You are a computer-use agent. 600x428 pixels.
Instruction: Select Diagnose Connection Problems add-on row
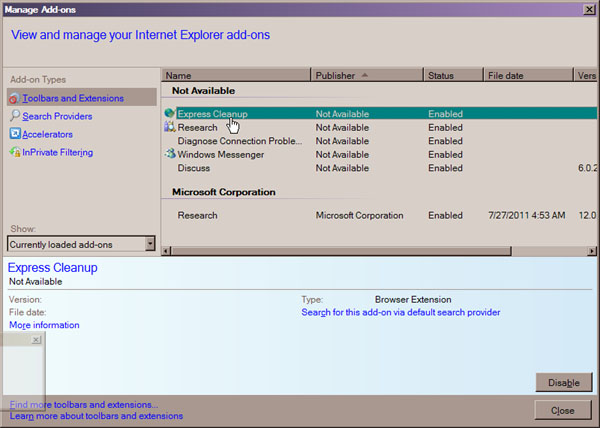click(x=240, y=141)
